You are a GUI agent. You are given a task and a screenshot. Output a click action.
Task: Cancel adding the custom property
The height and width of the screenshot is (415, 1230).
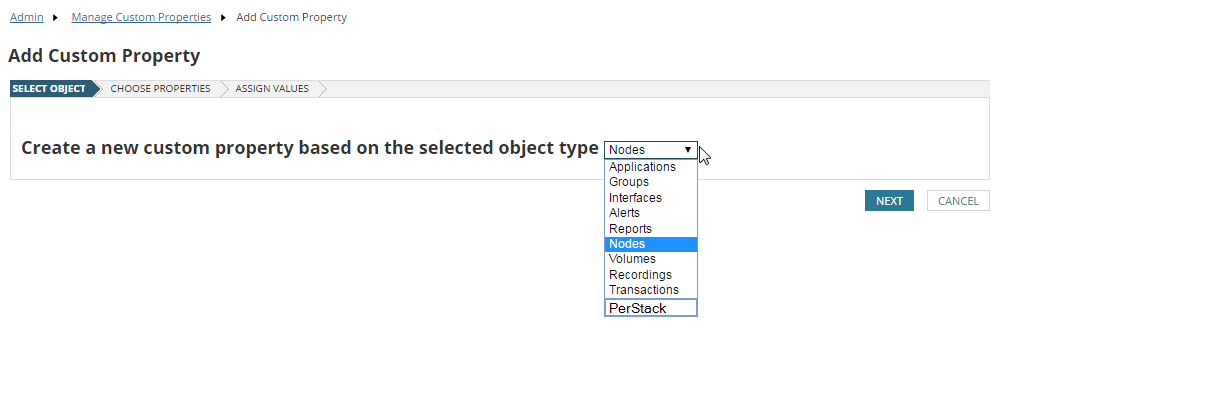click(958, 201)
